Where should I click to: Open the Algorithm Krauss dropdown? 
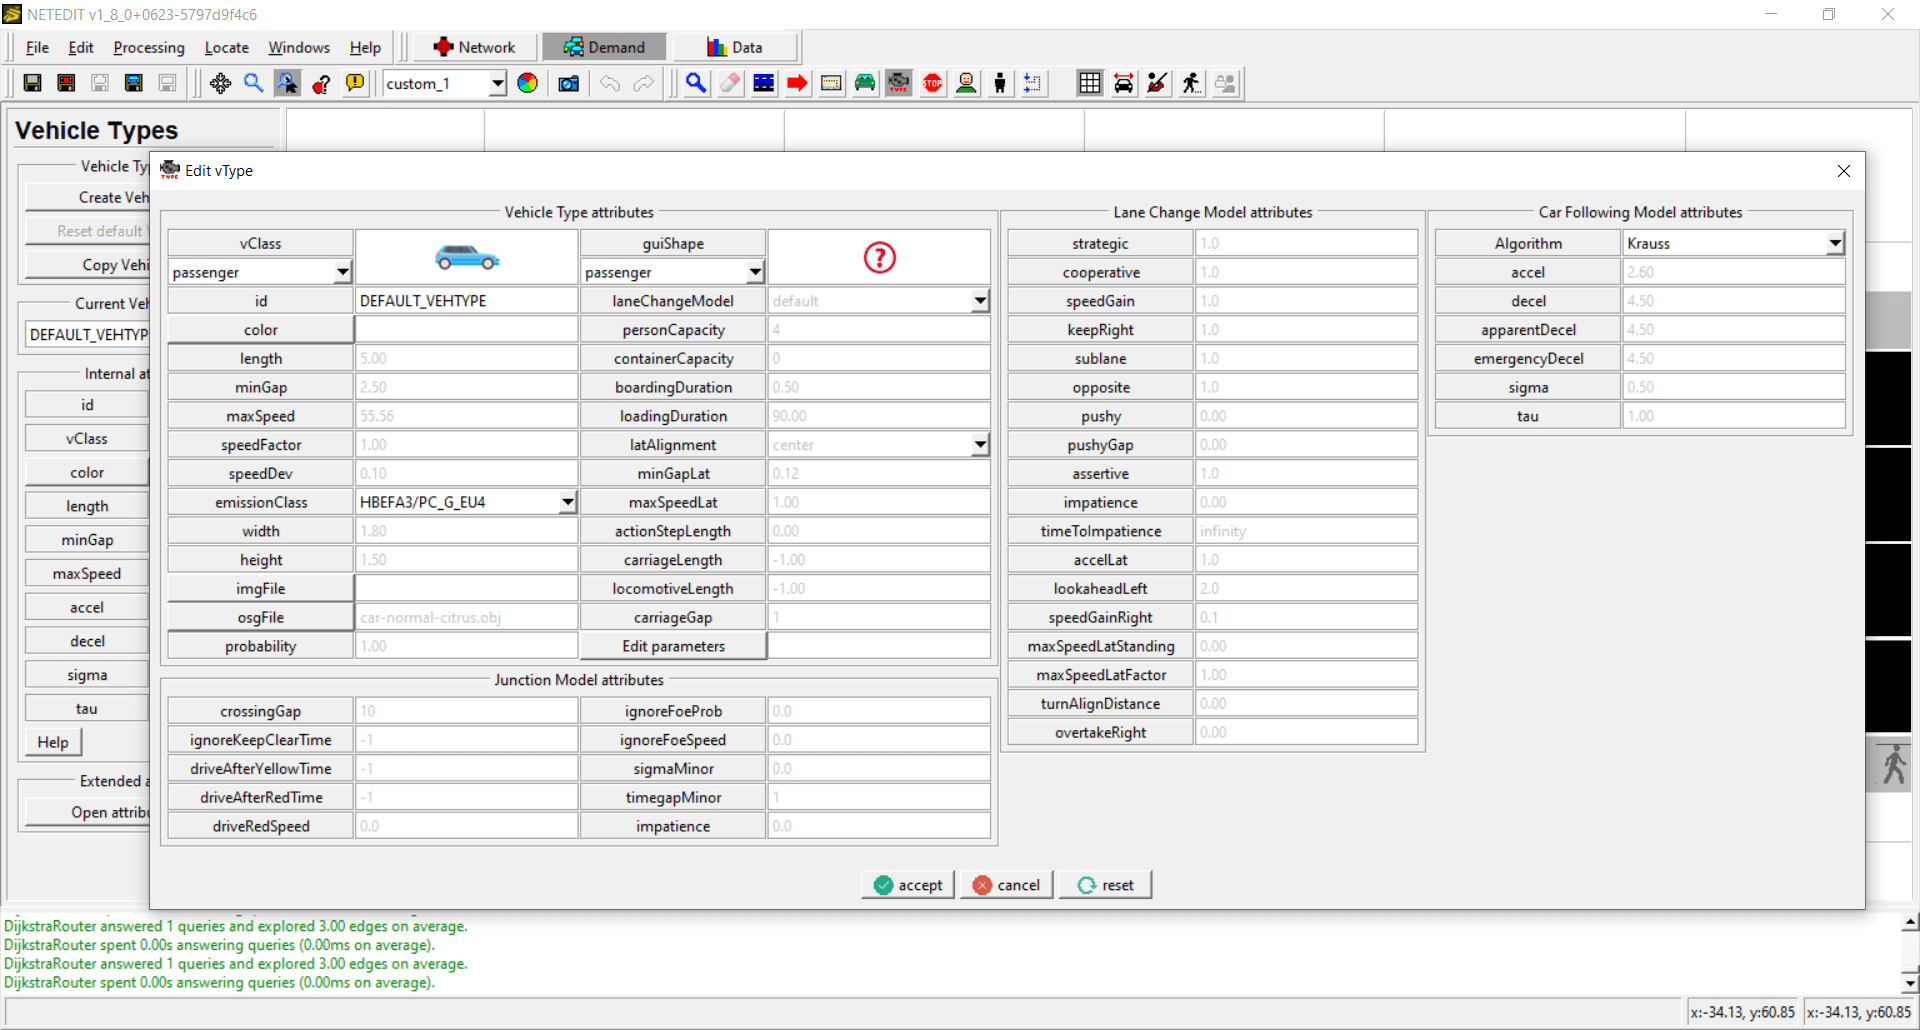tap(1834, 243)
